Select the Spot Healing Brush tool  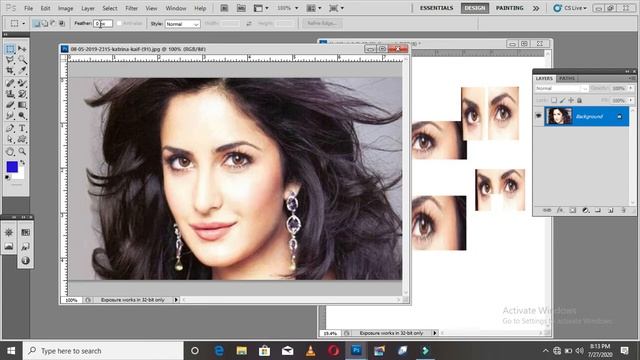point(10,83)
